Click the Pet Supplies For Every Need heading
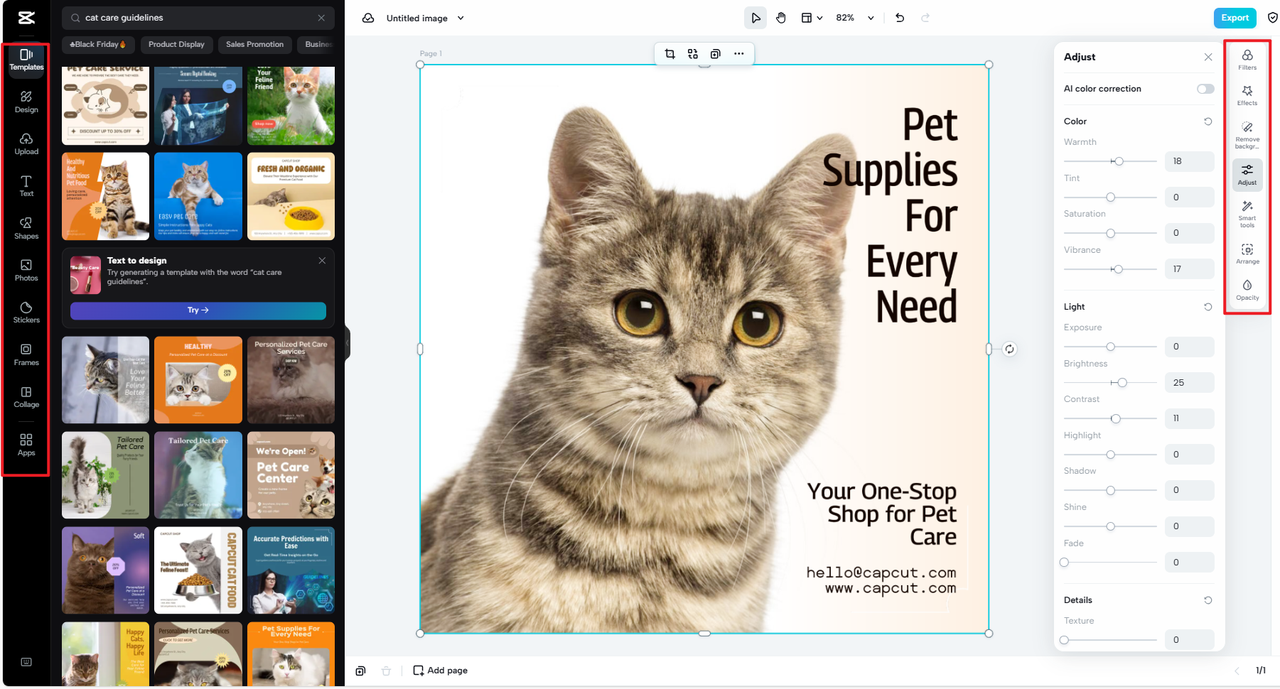This screenshot has width=1280, height=689. [x=890, y=215]
